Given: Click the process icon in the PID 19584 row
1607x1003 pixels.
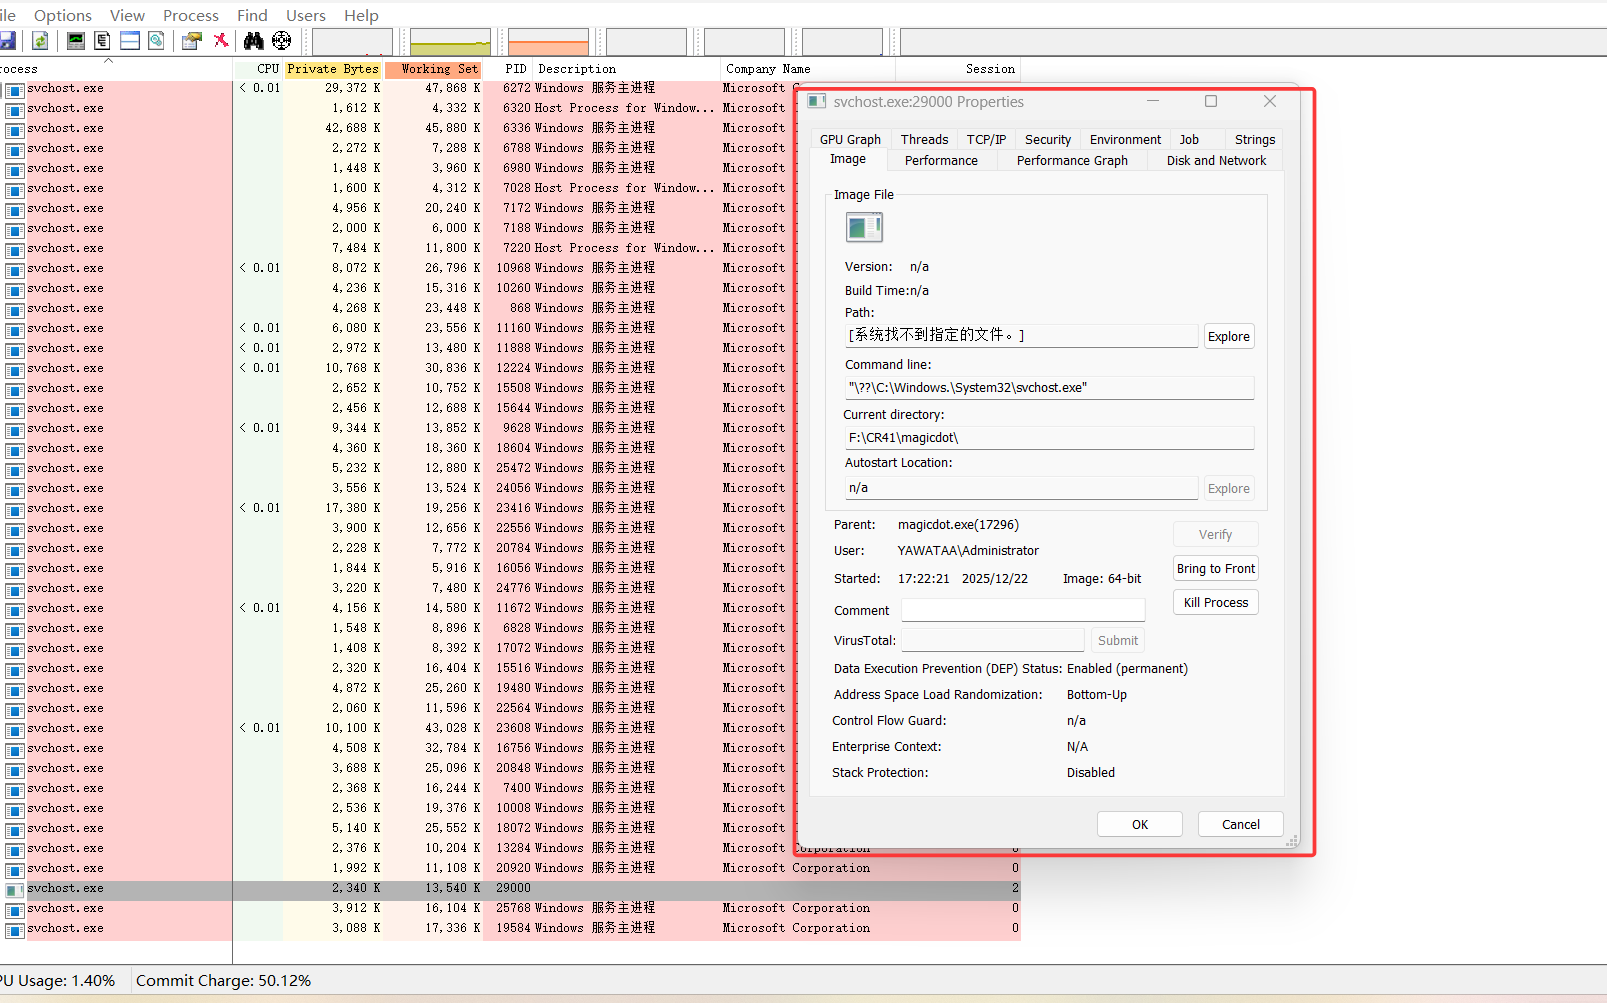Looking at the screenshot, I should coord(14,929).
